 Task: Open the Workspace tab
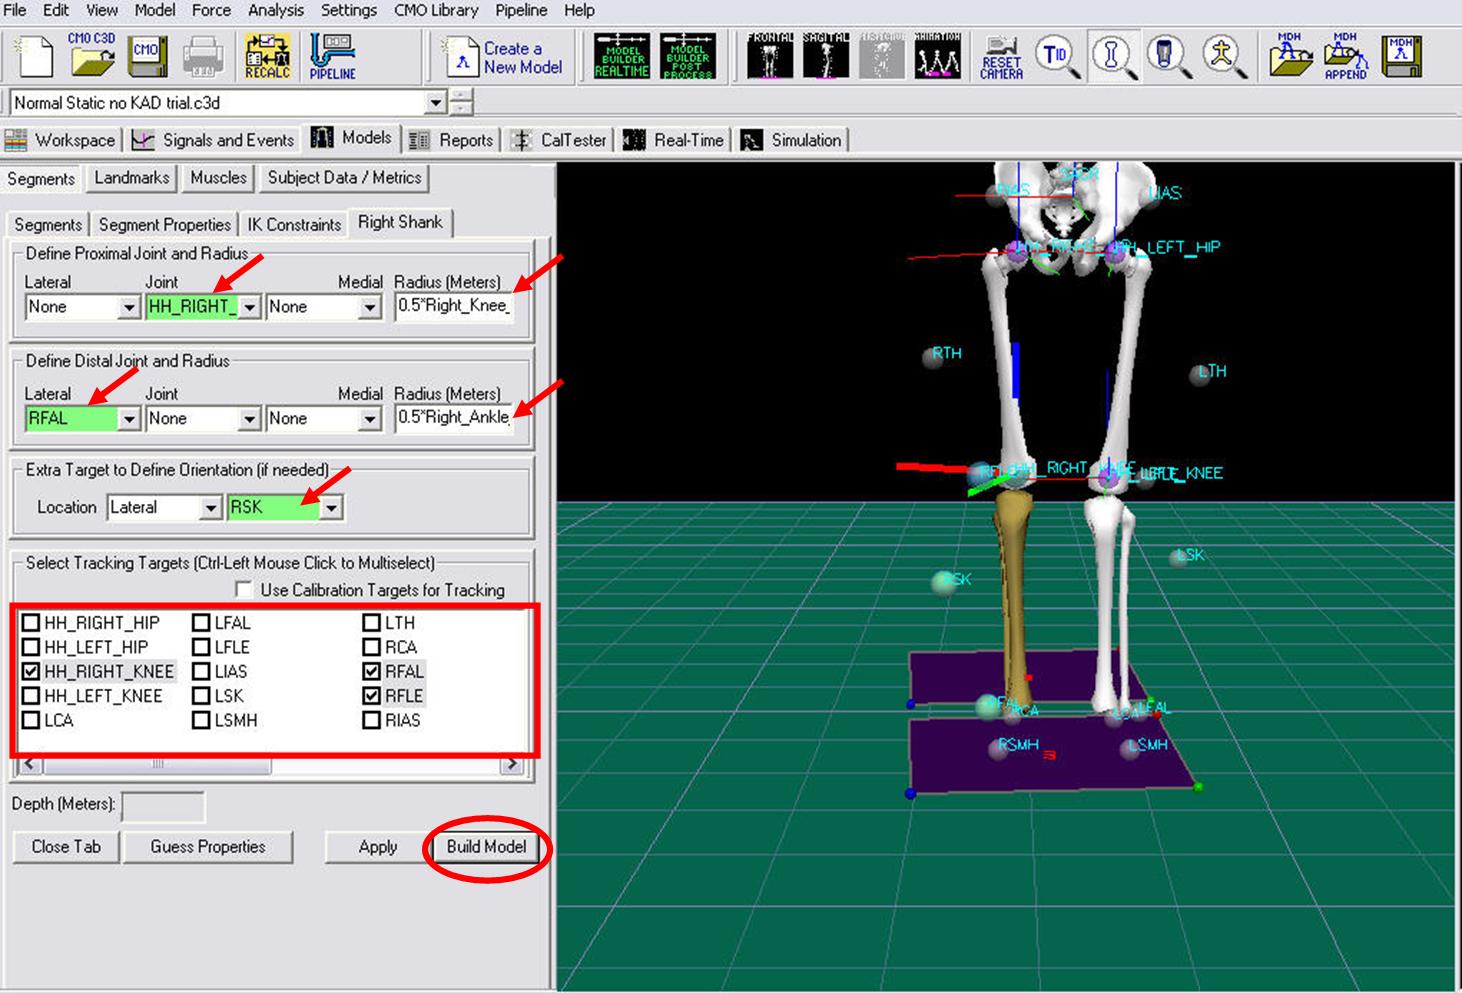(x=61, y=140)
